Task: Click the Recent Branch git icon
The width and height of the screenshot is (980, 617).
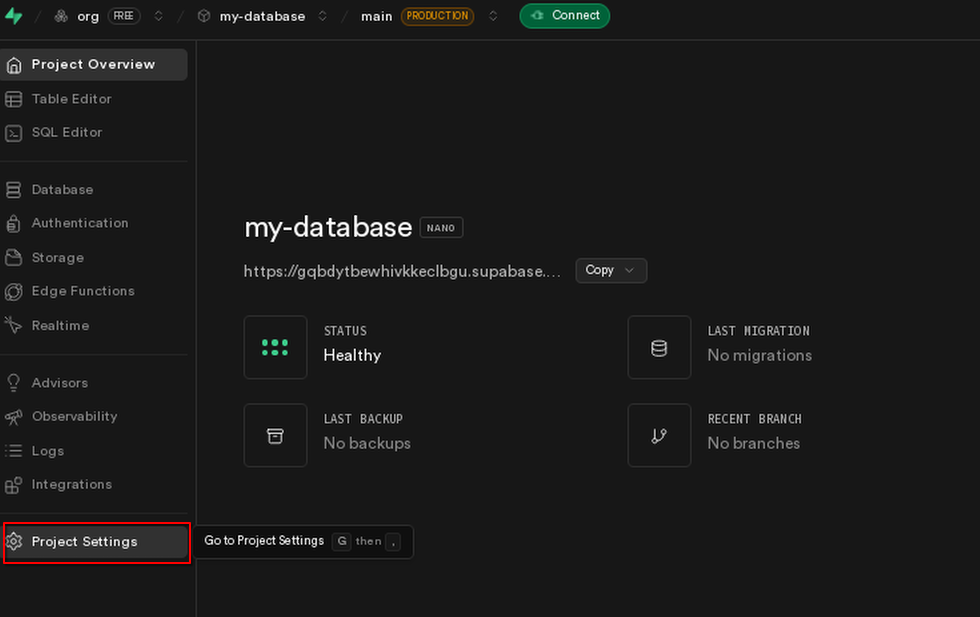Action: click(659, 436)
